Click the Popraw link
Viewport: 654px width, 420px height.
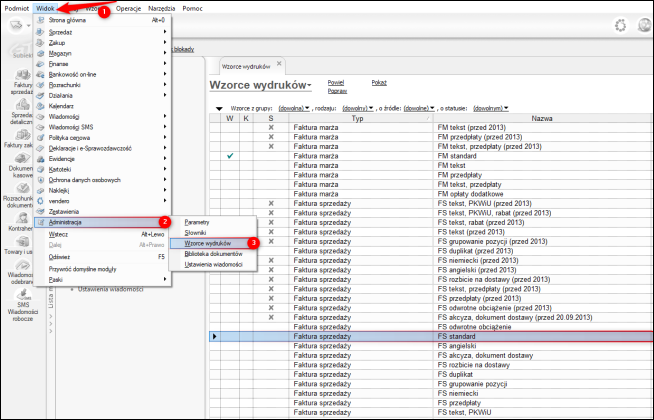coord(336,90)
